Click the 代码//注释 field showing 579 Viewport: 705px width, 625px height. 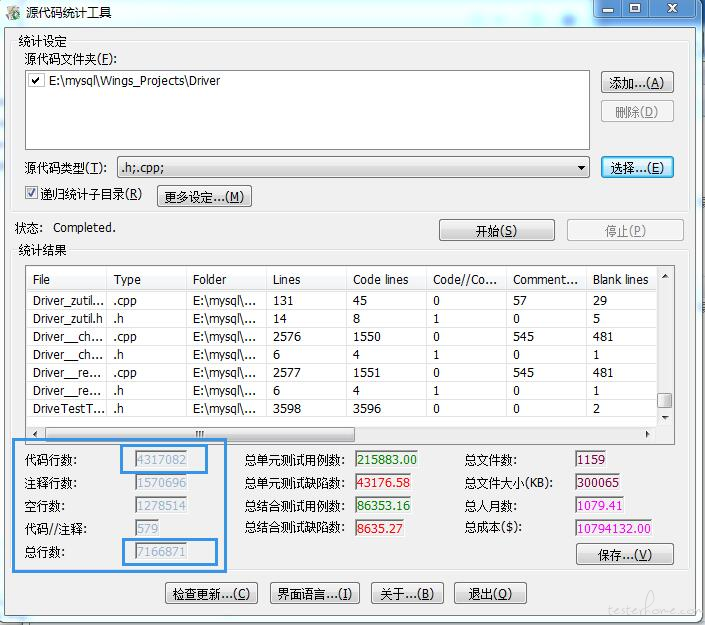147,528
